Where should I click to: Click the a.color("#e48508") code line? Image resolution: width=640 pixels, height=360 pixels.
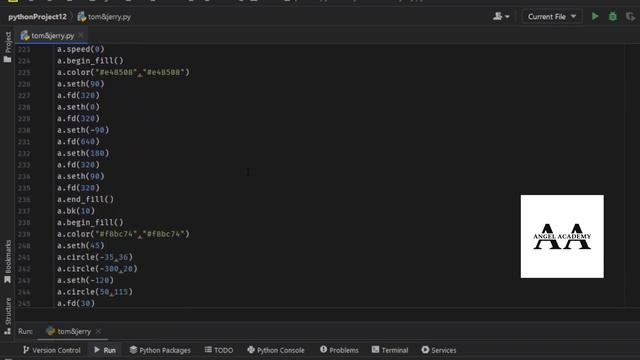(x=123, y=72)
